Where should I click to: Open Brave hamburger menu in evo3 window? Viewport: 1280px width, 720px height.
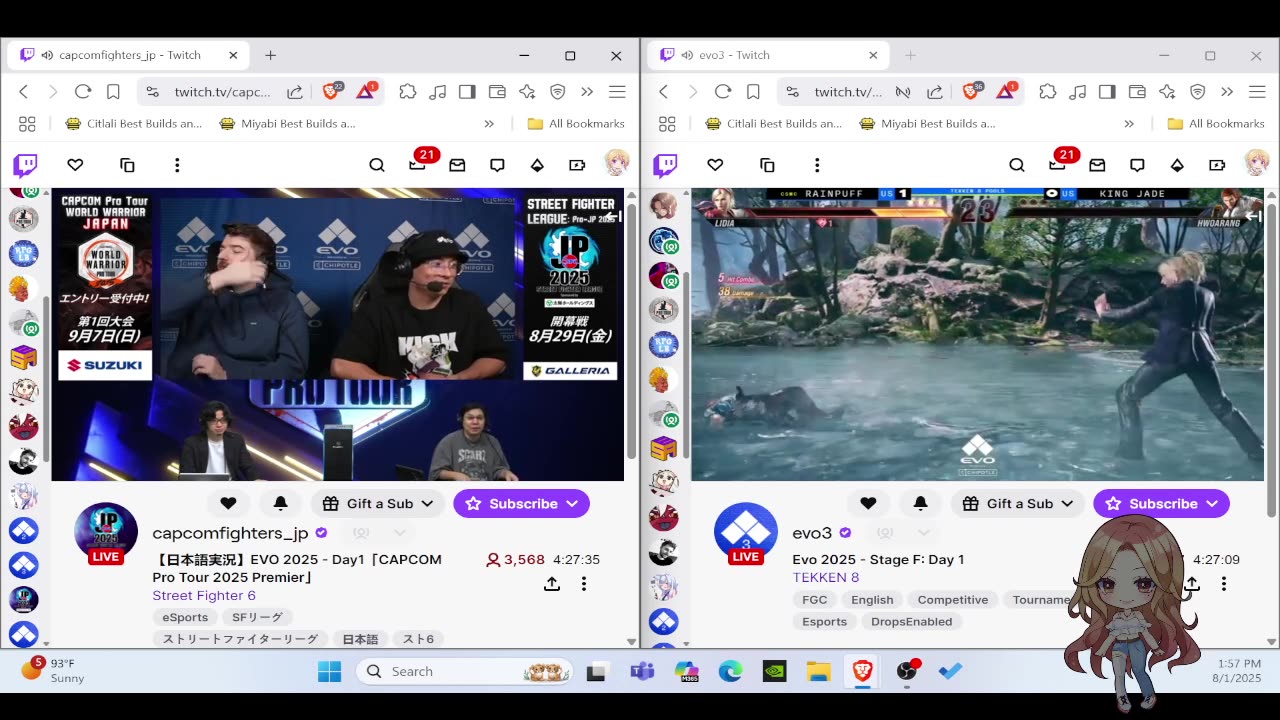(x=1257, y=92)
